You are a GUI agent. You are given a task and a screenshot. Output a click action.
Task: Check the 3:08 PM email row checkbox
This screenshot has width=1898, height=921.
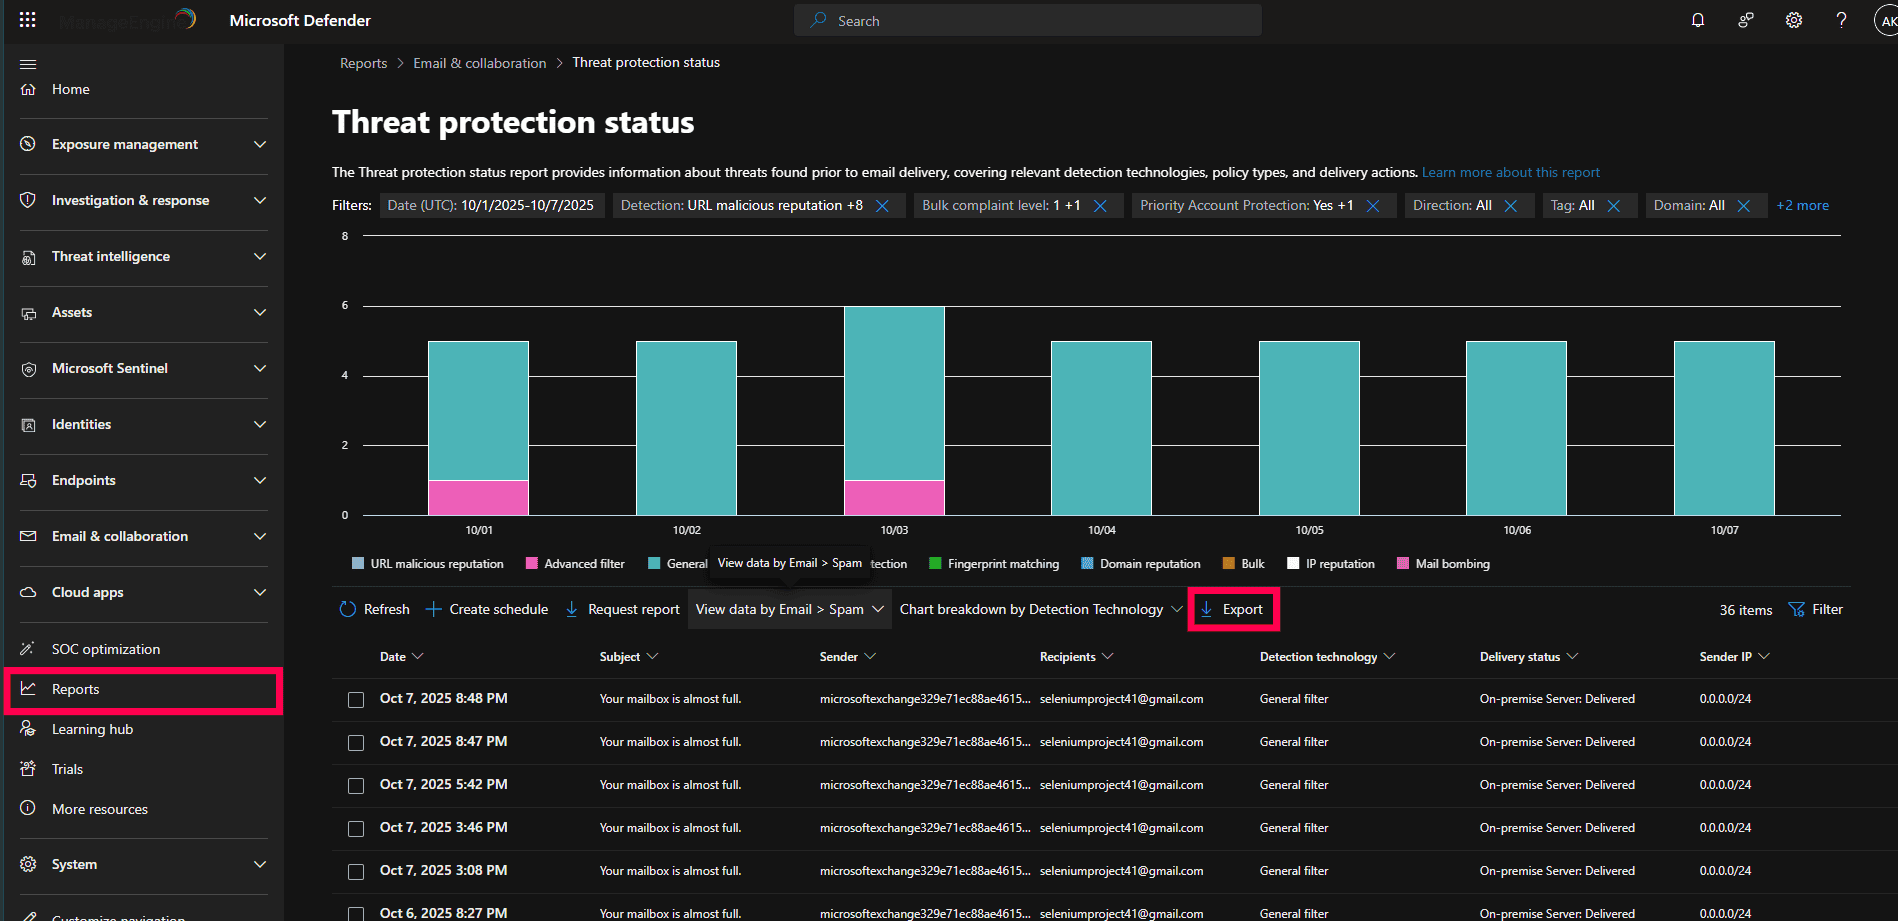[355, 871]
